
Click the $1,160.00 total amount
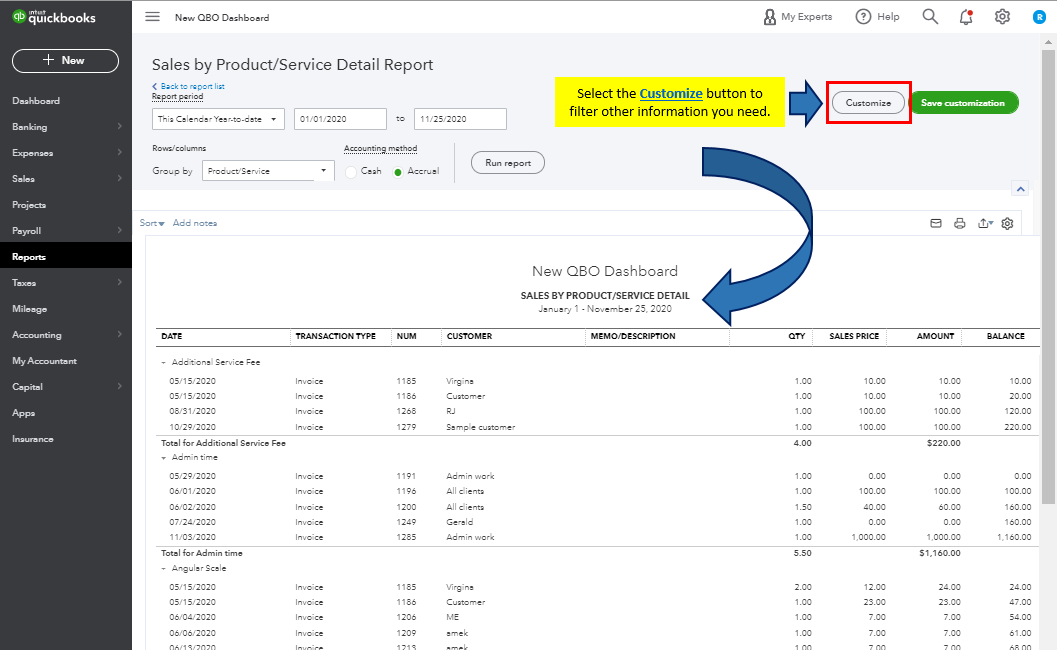tap(940, 553)
